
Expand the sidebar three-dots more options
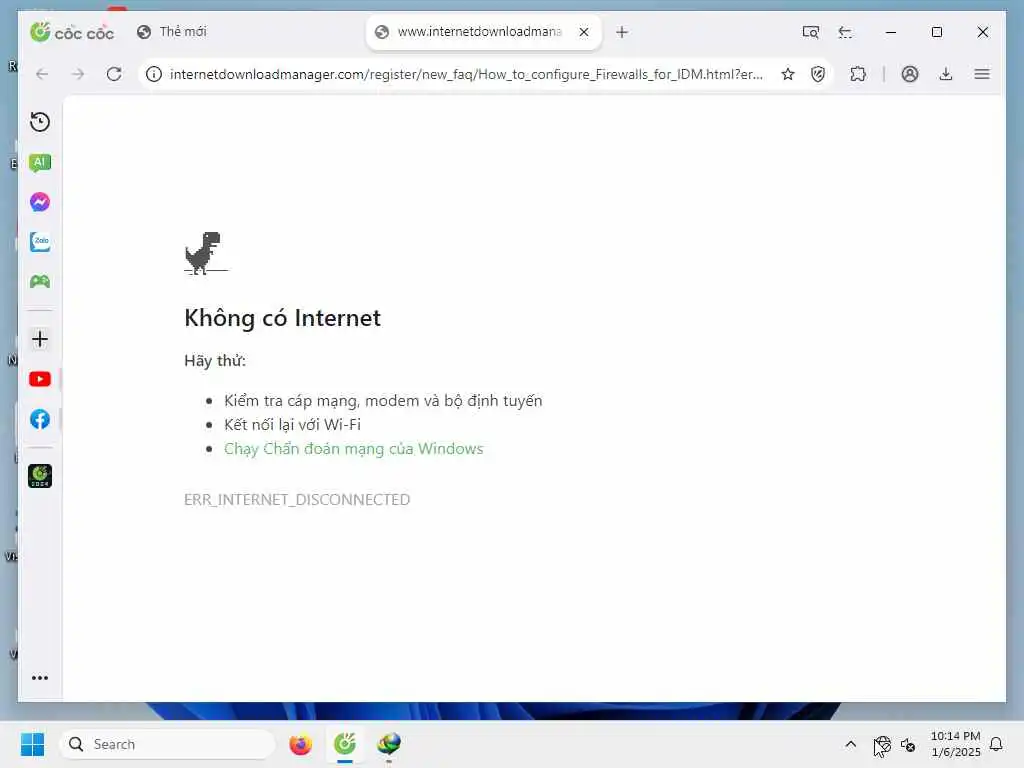click(40, 678)
